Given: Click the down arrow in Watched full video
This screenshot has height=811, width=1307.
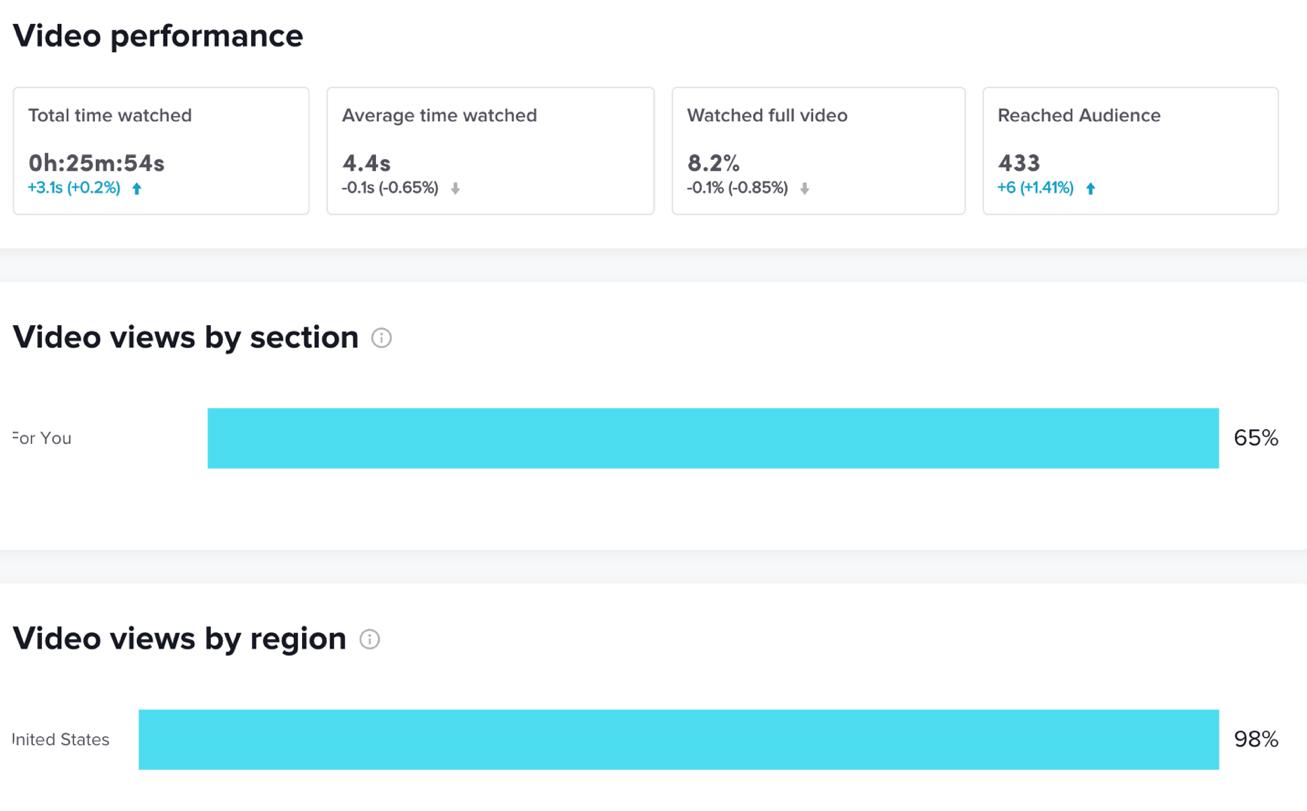Looking at the screenshot, I should click(x=804, y=188).
